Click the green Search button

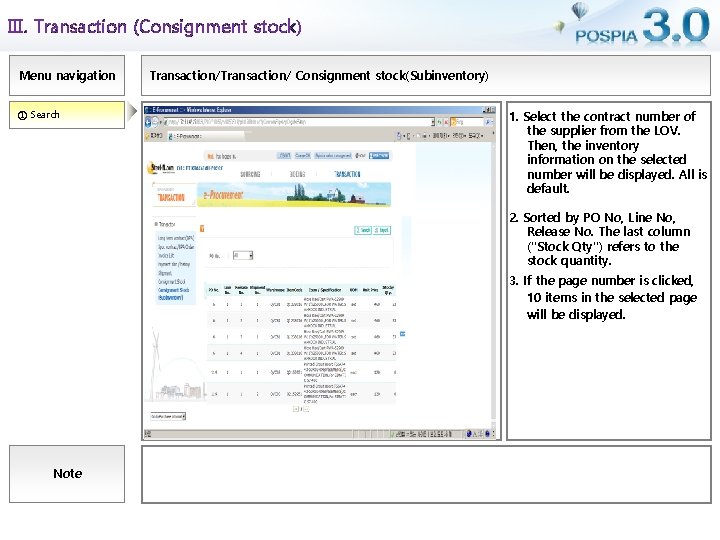[363, 230]
